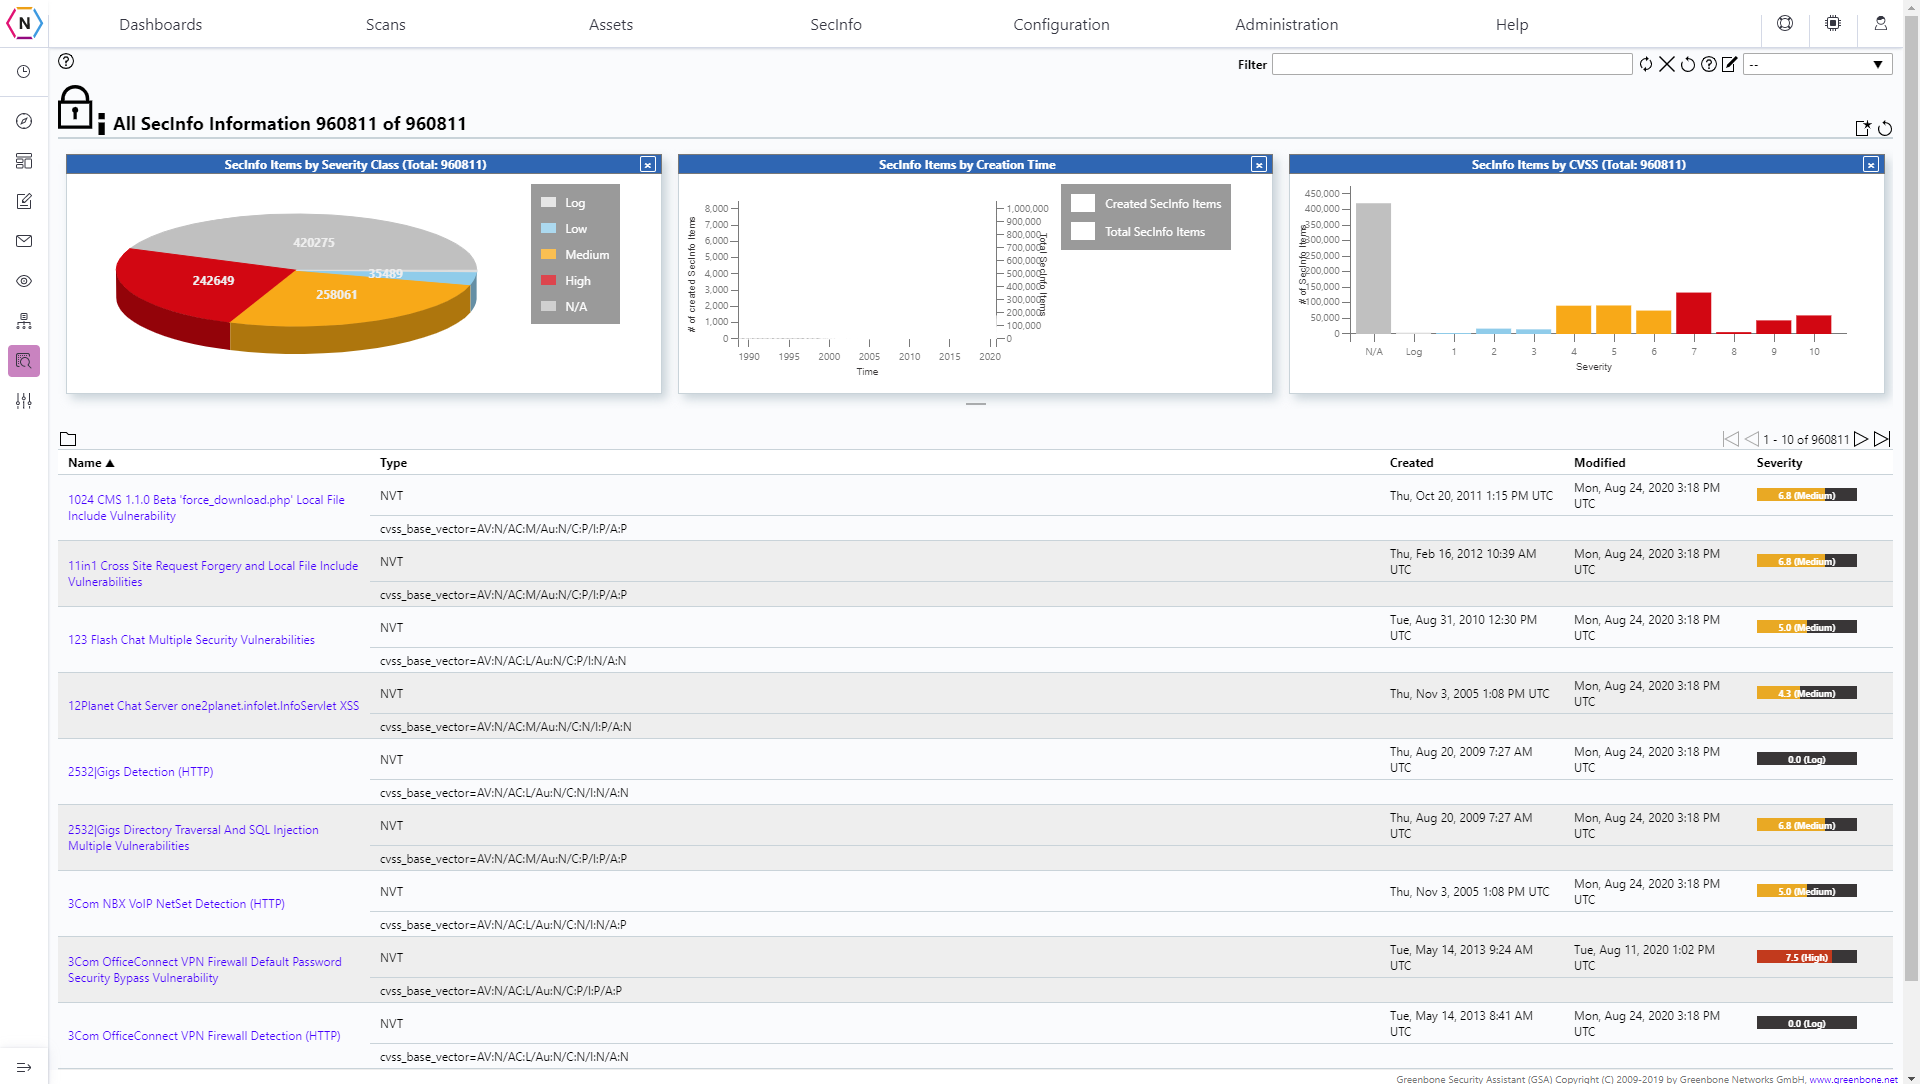Click the update filter refresh icon
The height and width of the screenshot is (1084, 1920).
[x=1646, y=64]
